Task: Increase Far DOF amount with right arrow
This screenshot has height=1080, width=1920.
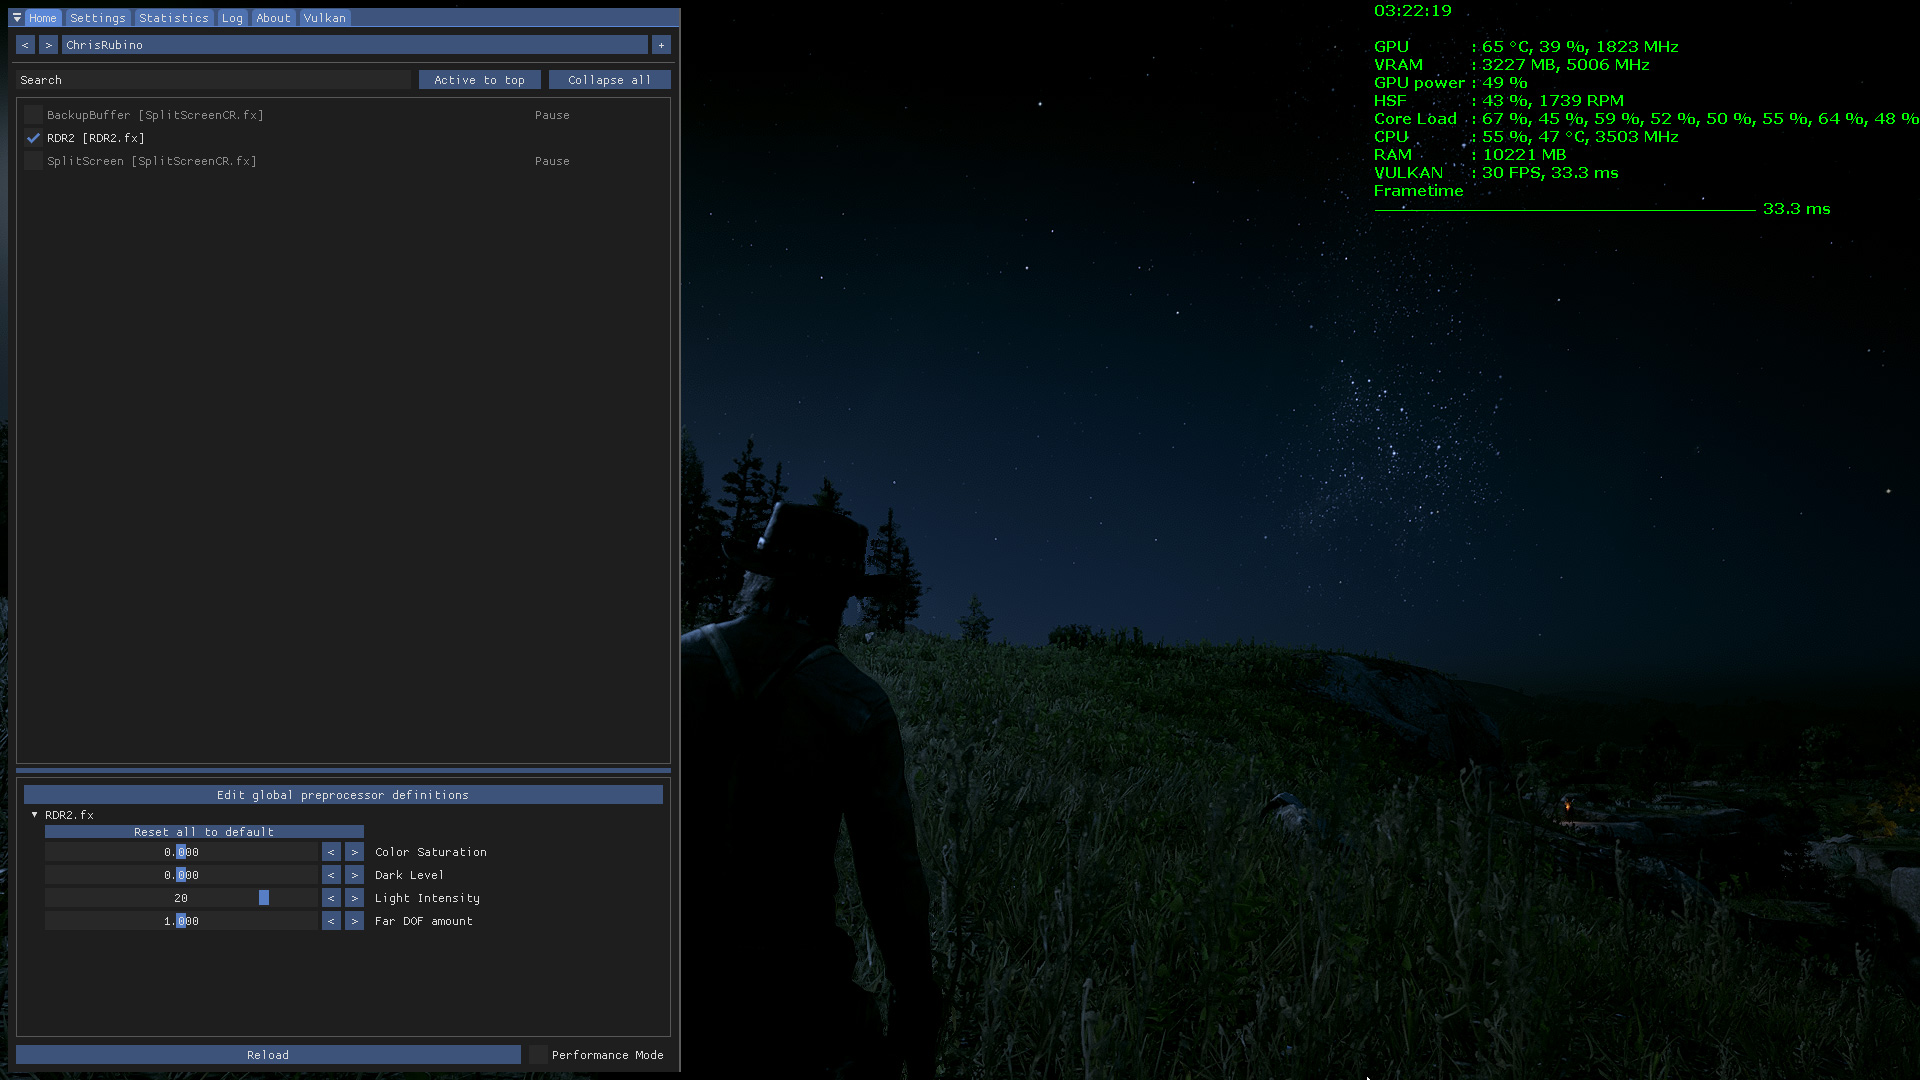Action: [x=354, y=921]
